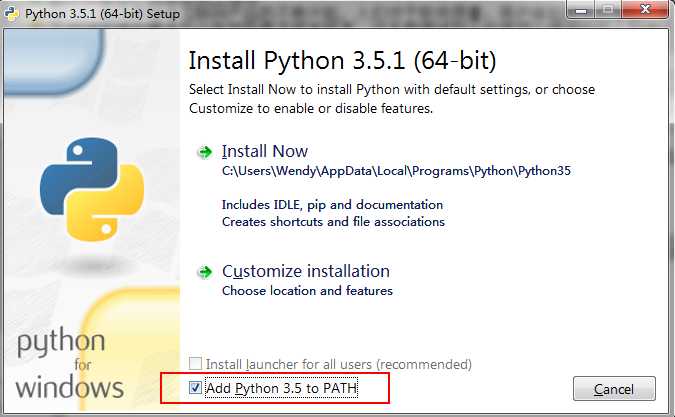Click the disabled maximize button
Image resolution: width=675 pixels, height=417 pixels.
[608, 9]
